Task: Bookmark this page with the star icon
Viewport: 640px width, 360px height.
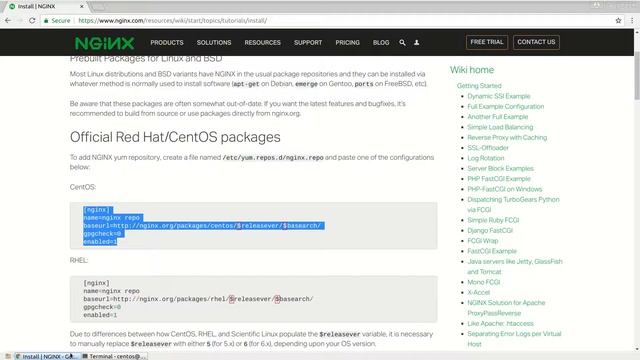Action: coord(618,20)
